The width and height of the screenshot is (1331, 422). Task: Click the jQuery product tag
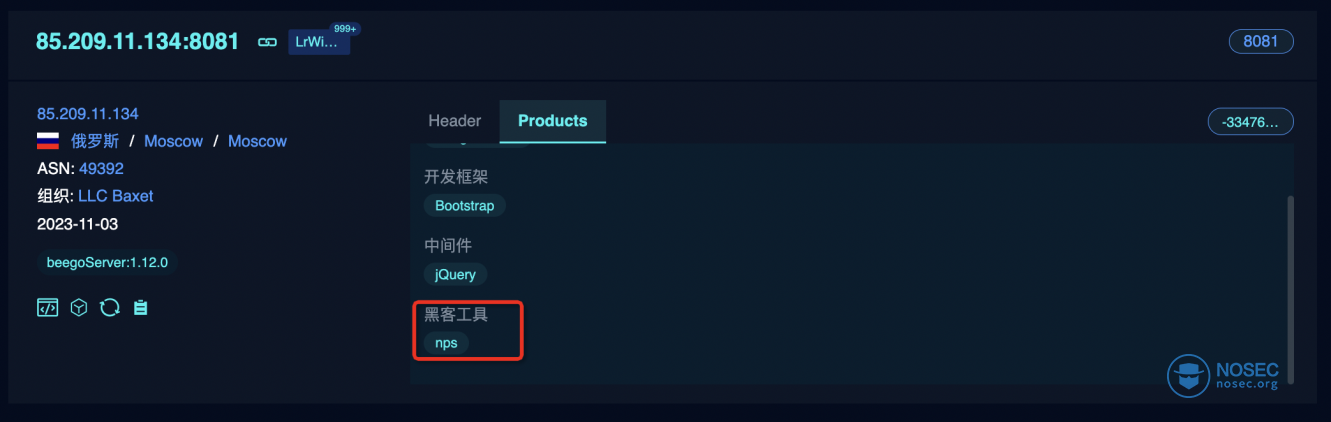456,274
